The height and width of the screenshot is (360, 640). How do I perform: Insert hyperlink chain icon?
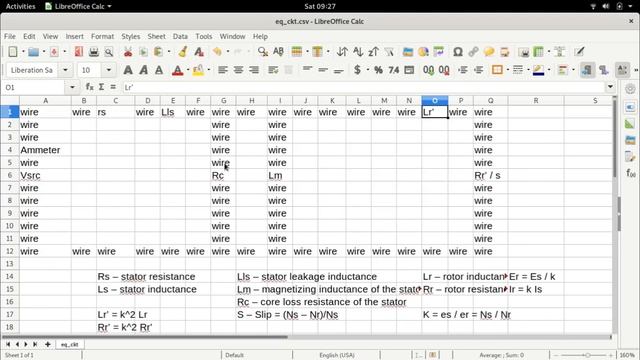pos(473,52)
